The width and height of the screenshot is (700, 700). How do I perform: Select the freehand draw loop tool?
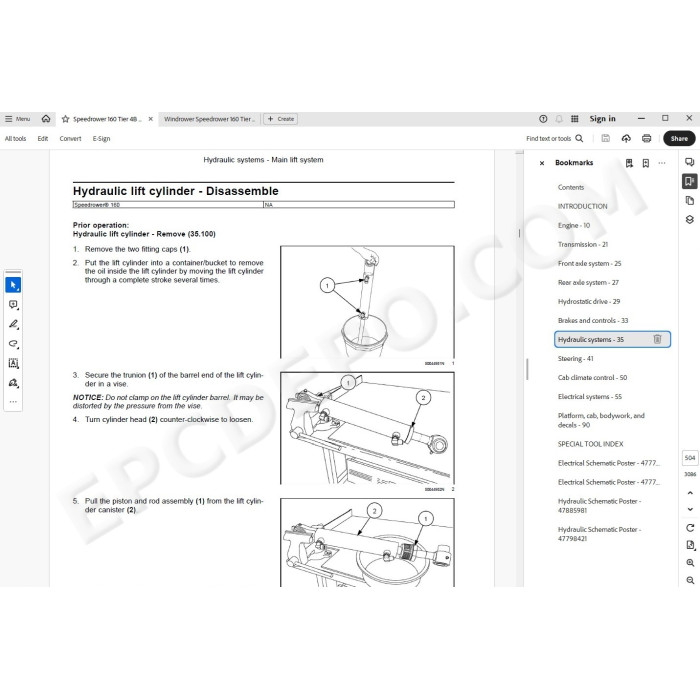pyautogui.click(x=13, y=344)
